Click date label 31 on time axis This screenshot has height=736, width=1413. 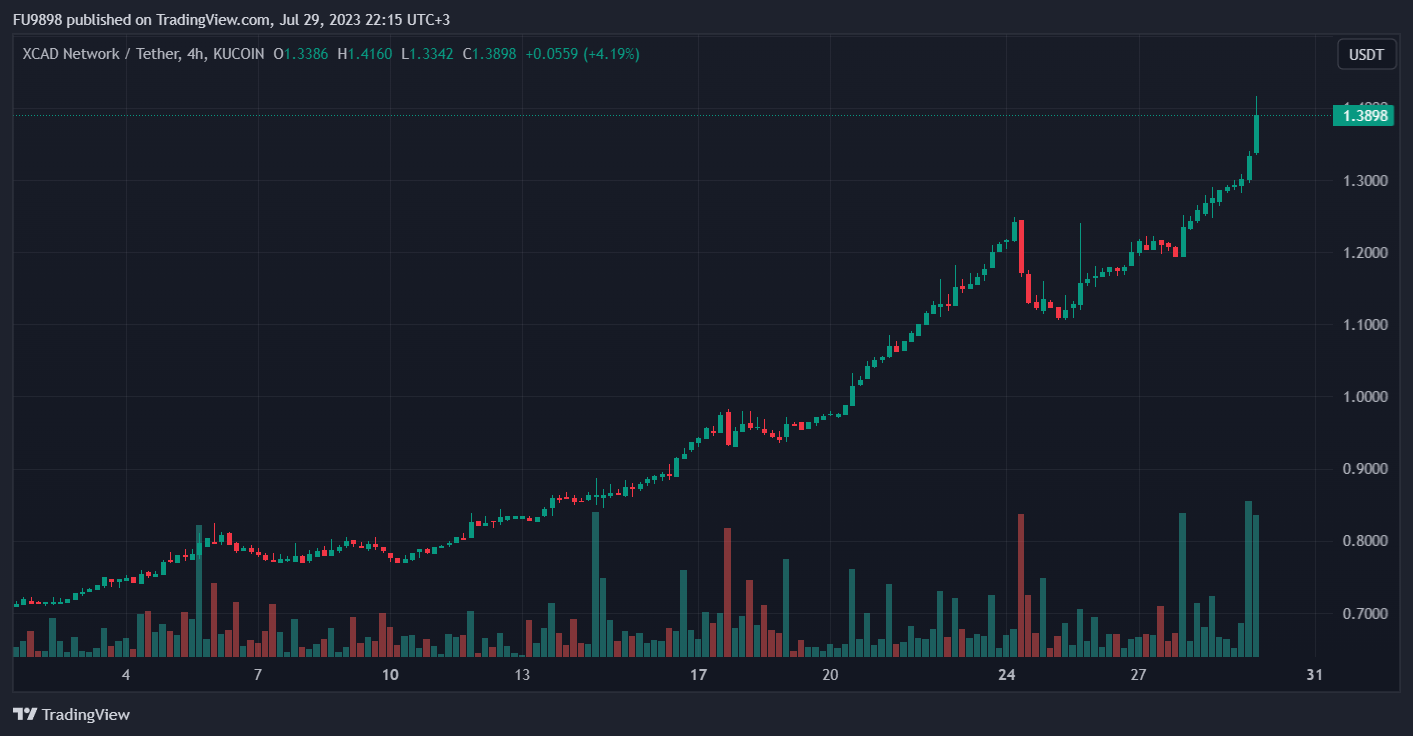1314,675
